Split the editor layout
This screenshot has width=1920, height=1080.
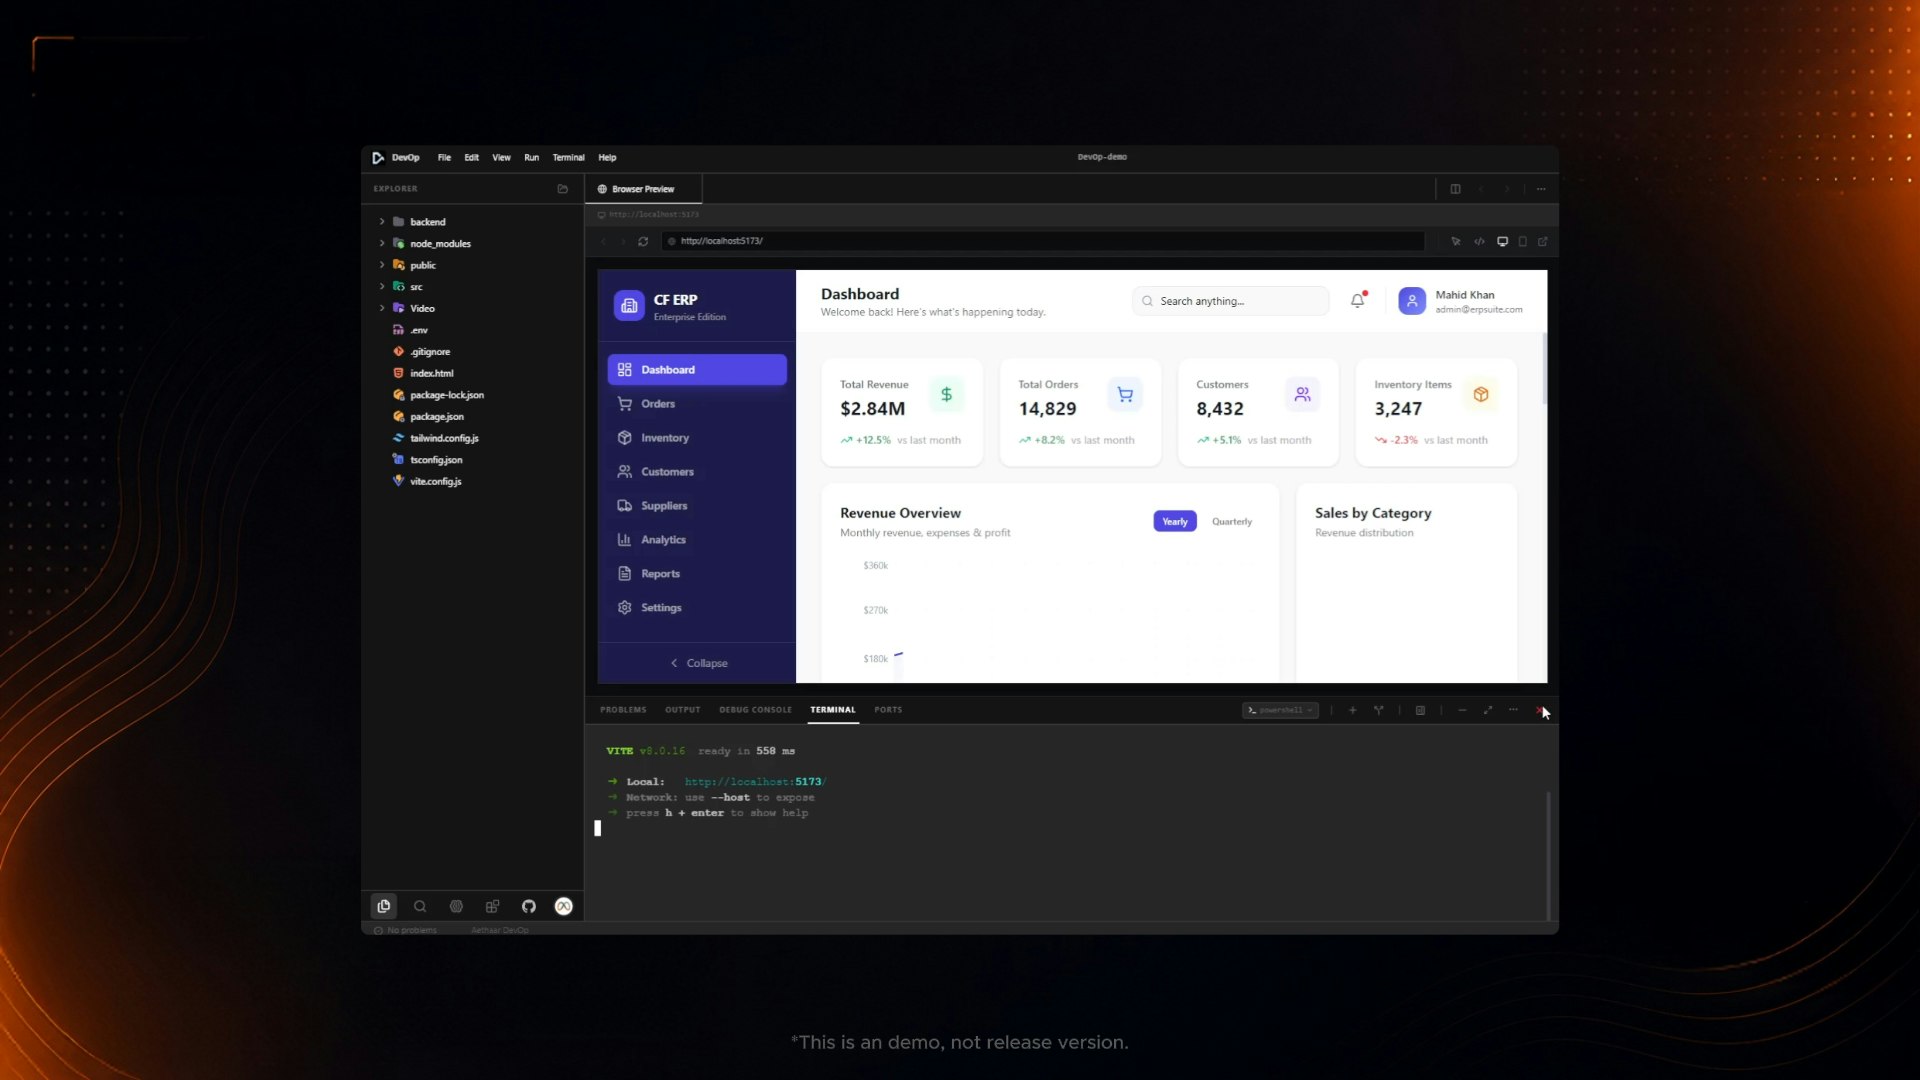pos(1456,189)
